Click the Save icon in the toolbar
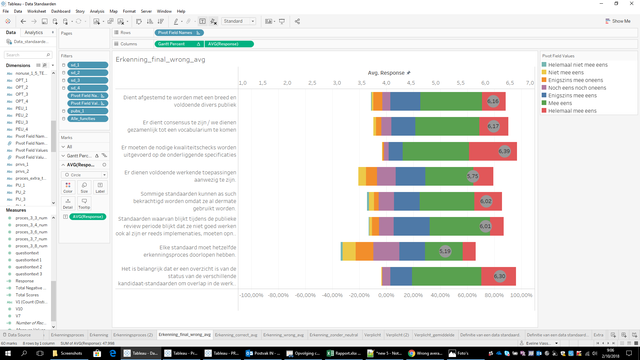 tap(44, 21)
